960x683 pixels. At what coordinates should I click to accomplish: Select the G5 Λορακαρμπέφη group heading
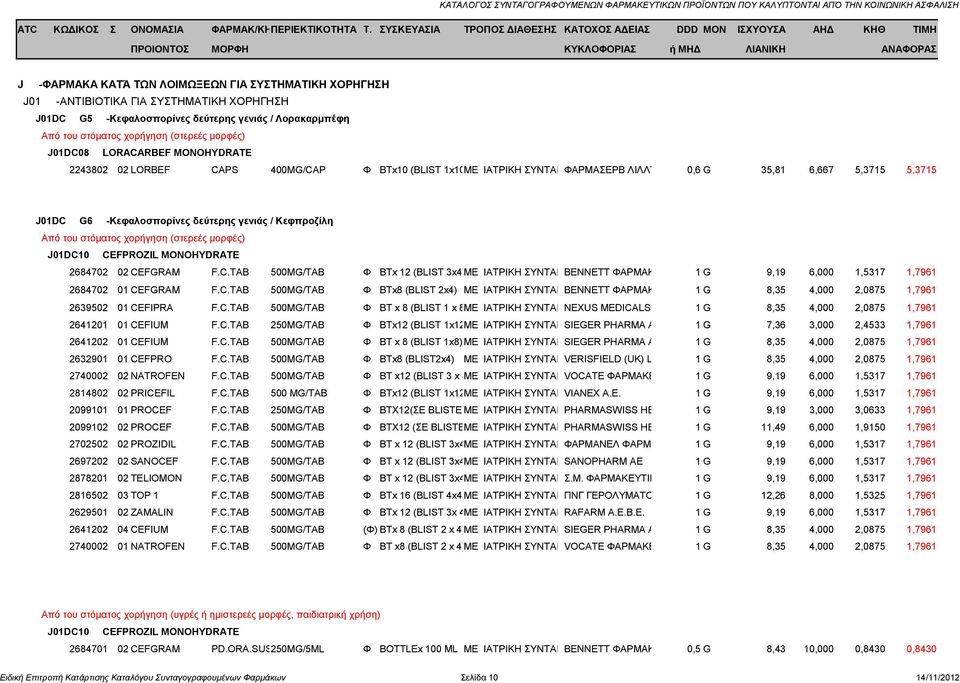coord(192,119)
